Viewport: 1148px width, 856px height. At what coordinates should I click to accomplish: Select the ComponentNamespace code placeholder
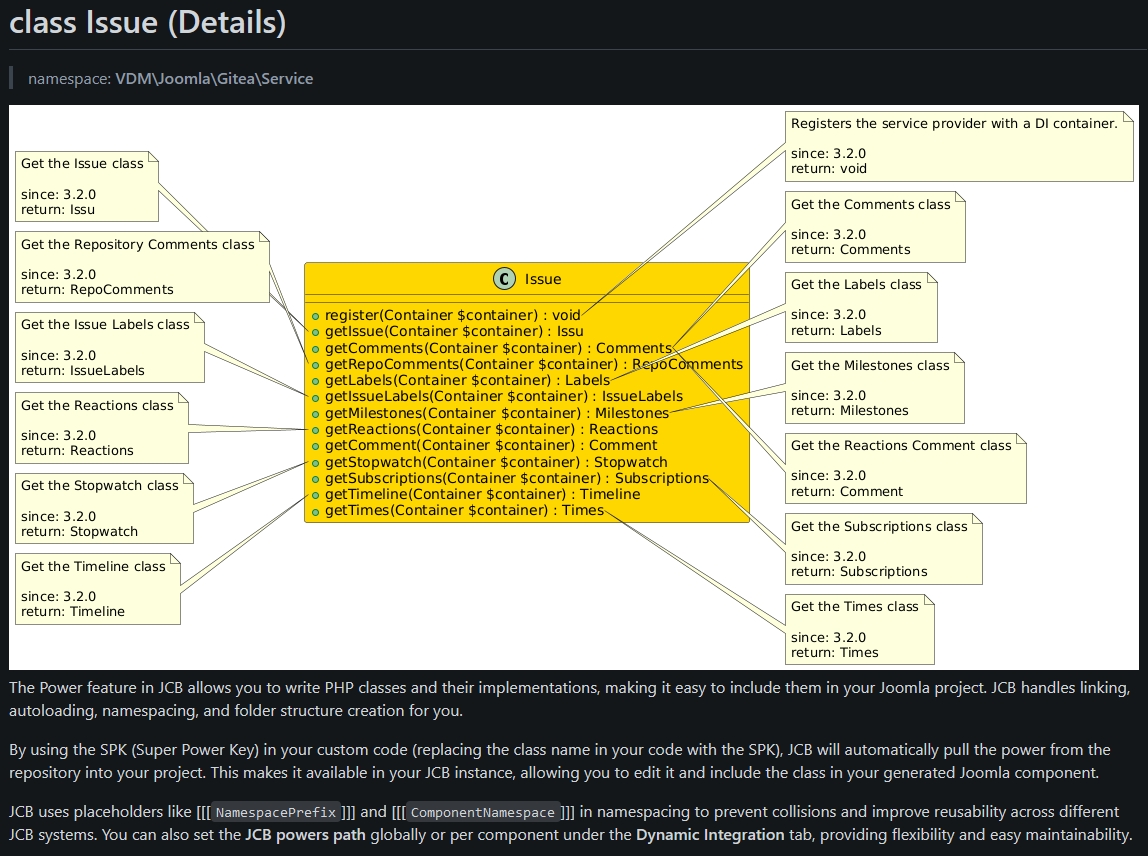pyautogui.click(x=482, y=812)
